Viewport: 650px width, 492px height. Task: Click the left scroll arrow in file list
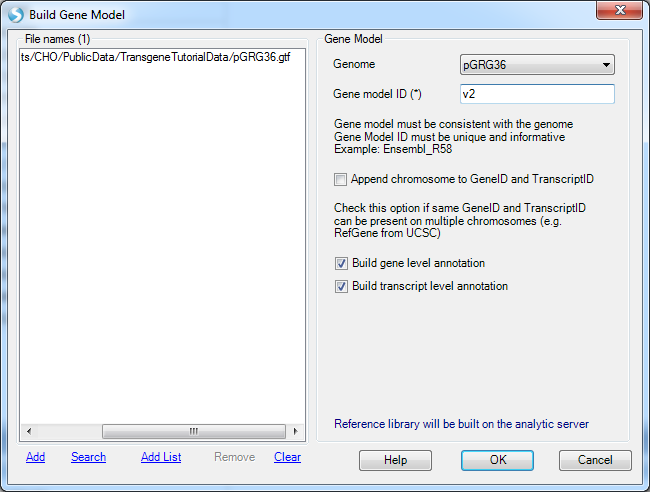[x=29, y=431]
